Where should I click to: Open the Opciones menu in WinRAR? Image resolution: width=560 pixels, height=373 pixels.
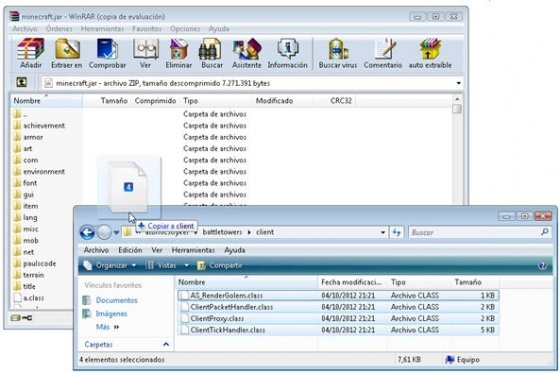185,29
